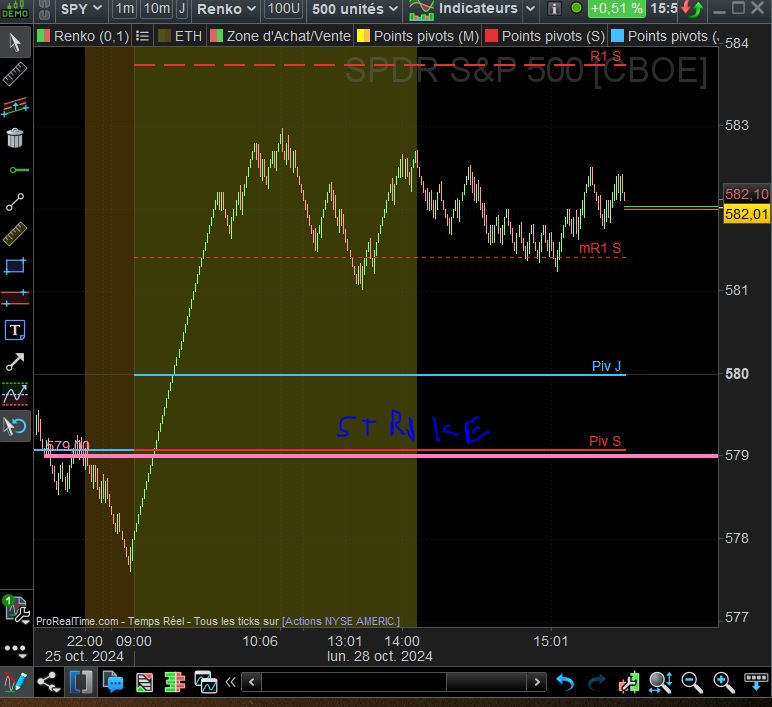
Task: Click the zoom auto-fit magnifier icon
Action: coord(660,682)
